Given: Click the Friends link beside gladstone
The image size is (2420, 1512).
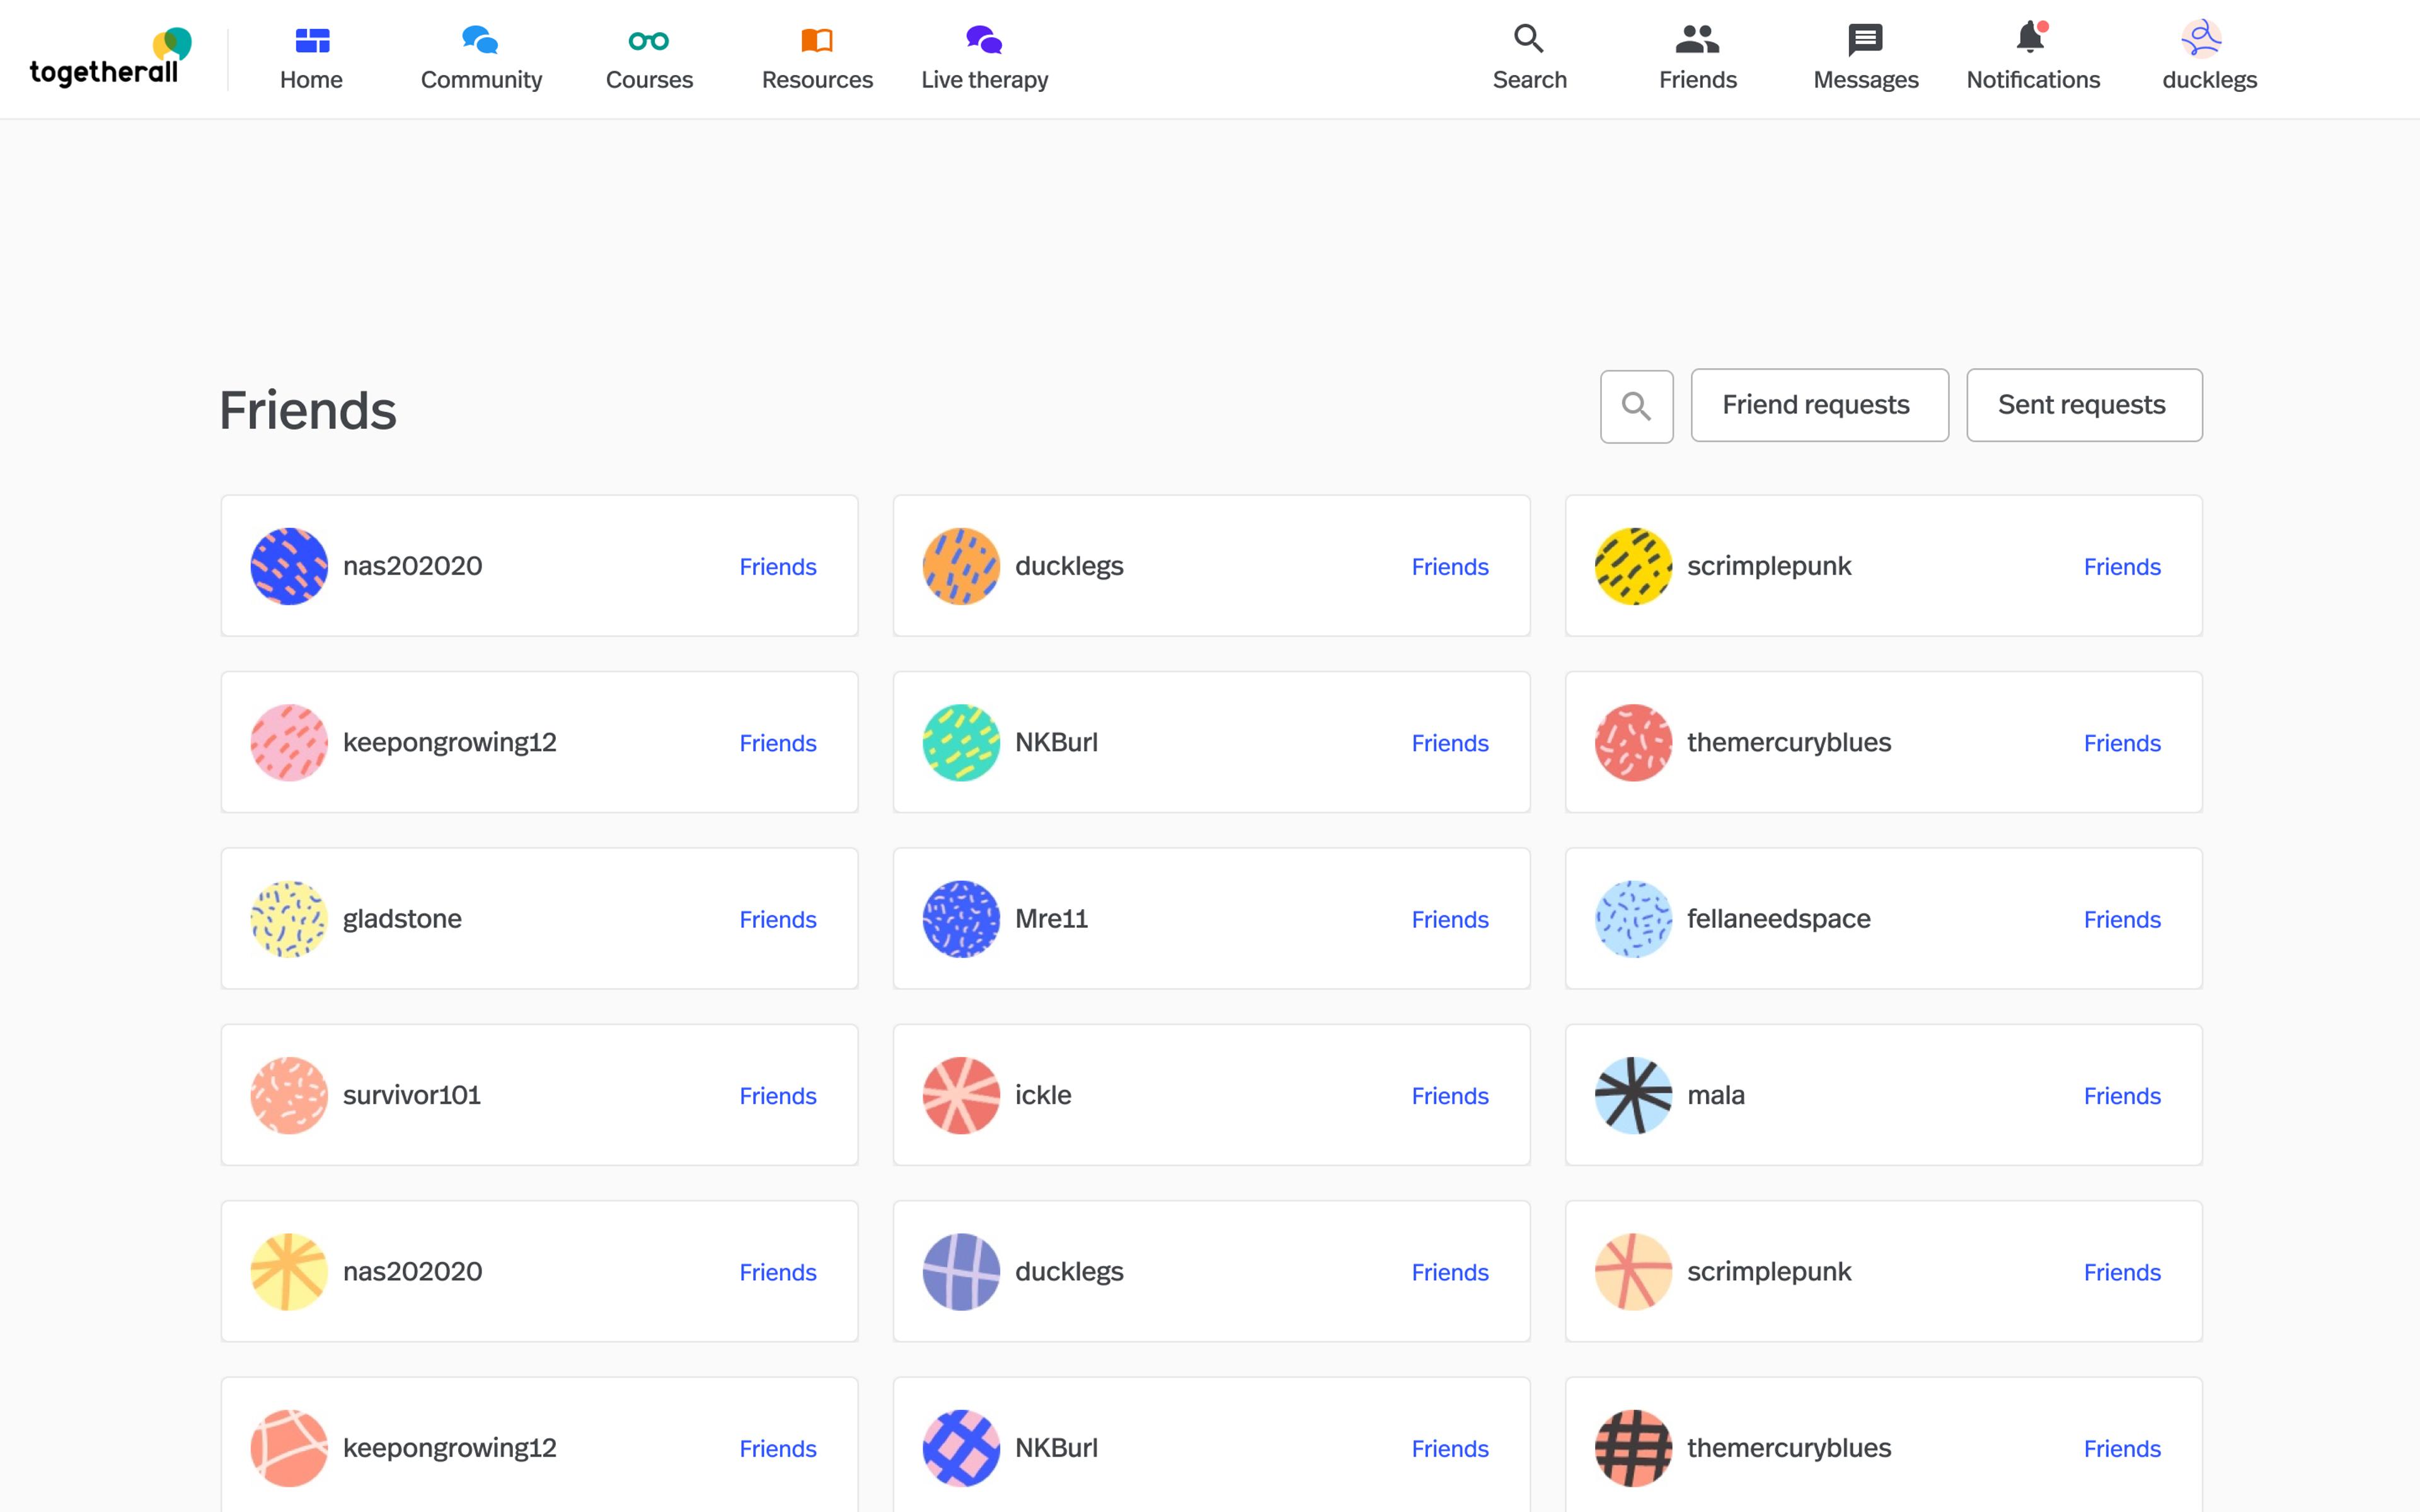Looking at the screenshot, I should (x=777, y=919).
